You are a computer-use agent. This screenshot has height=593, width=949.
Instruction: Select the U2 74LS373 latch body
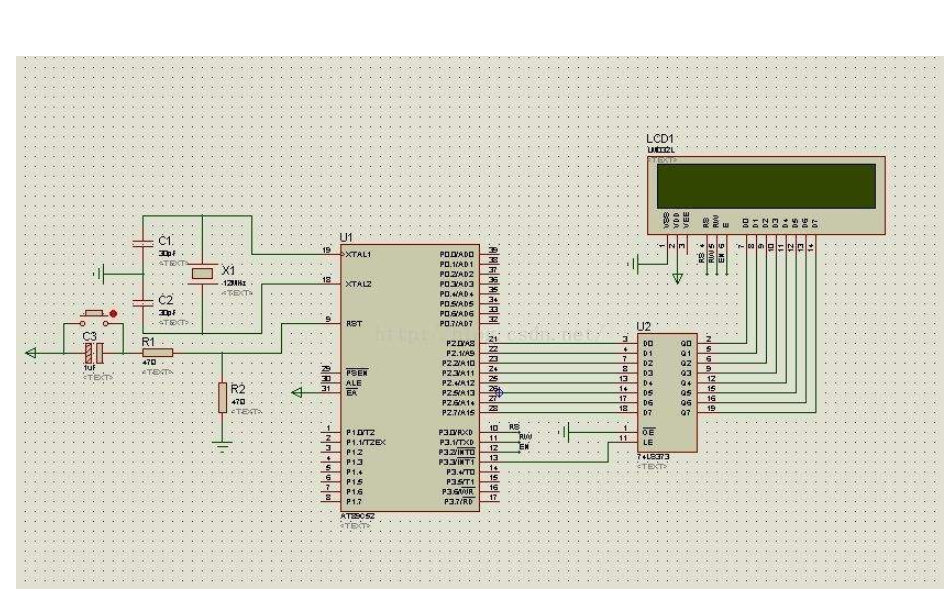point(667,393)
